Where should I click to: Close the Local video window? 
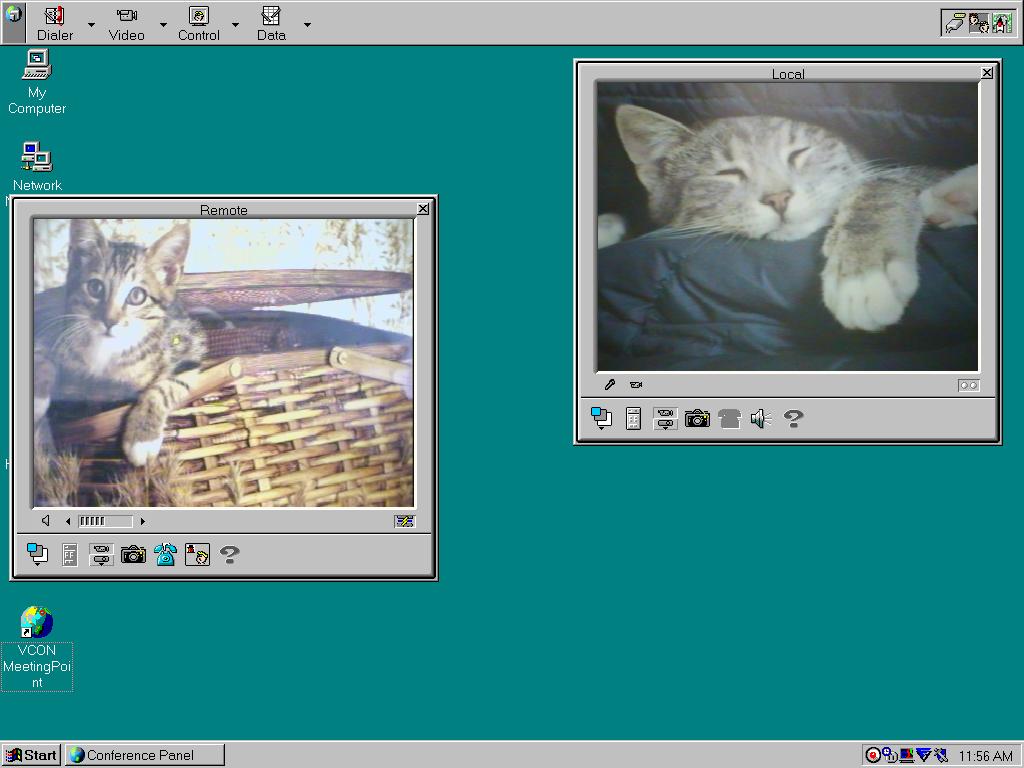pos(987,73)
